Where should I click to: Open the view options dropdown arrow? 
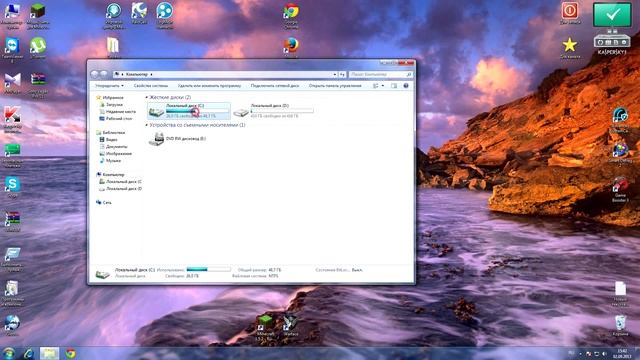point(382,86)
